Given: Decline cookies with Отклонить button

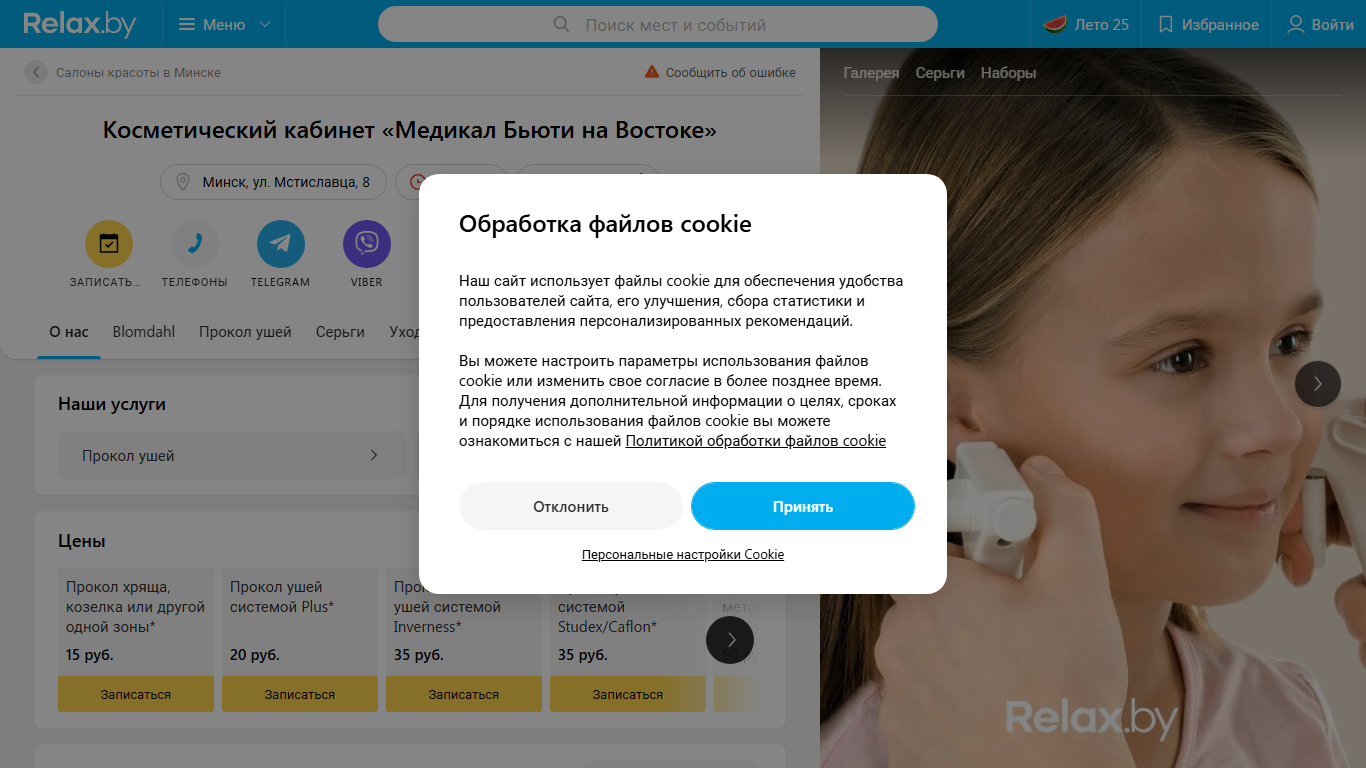Looking at the screenshot, I should click(571, 506).
